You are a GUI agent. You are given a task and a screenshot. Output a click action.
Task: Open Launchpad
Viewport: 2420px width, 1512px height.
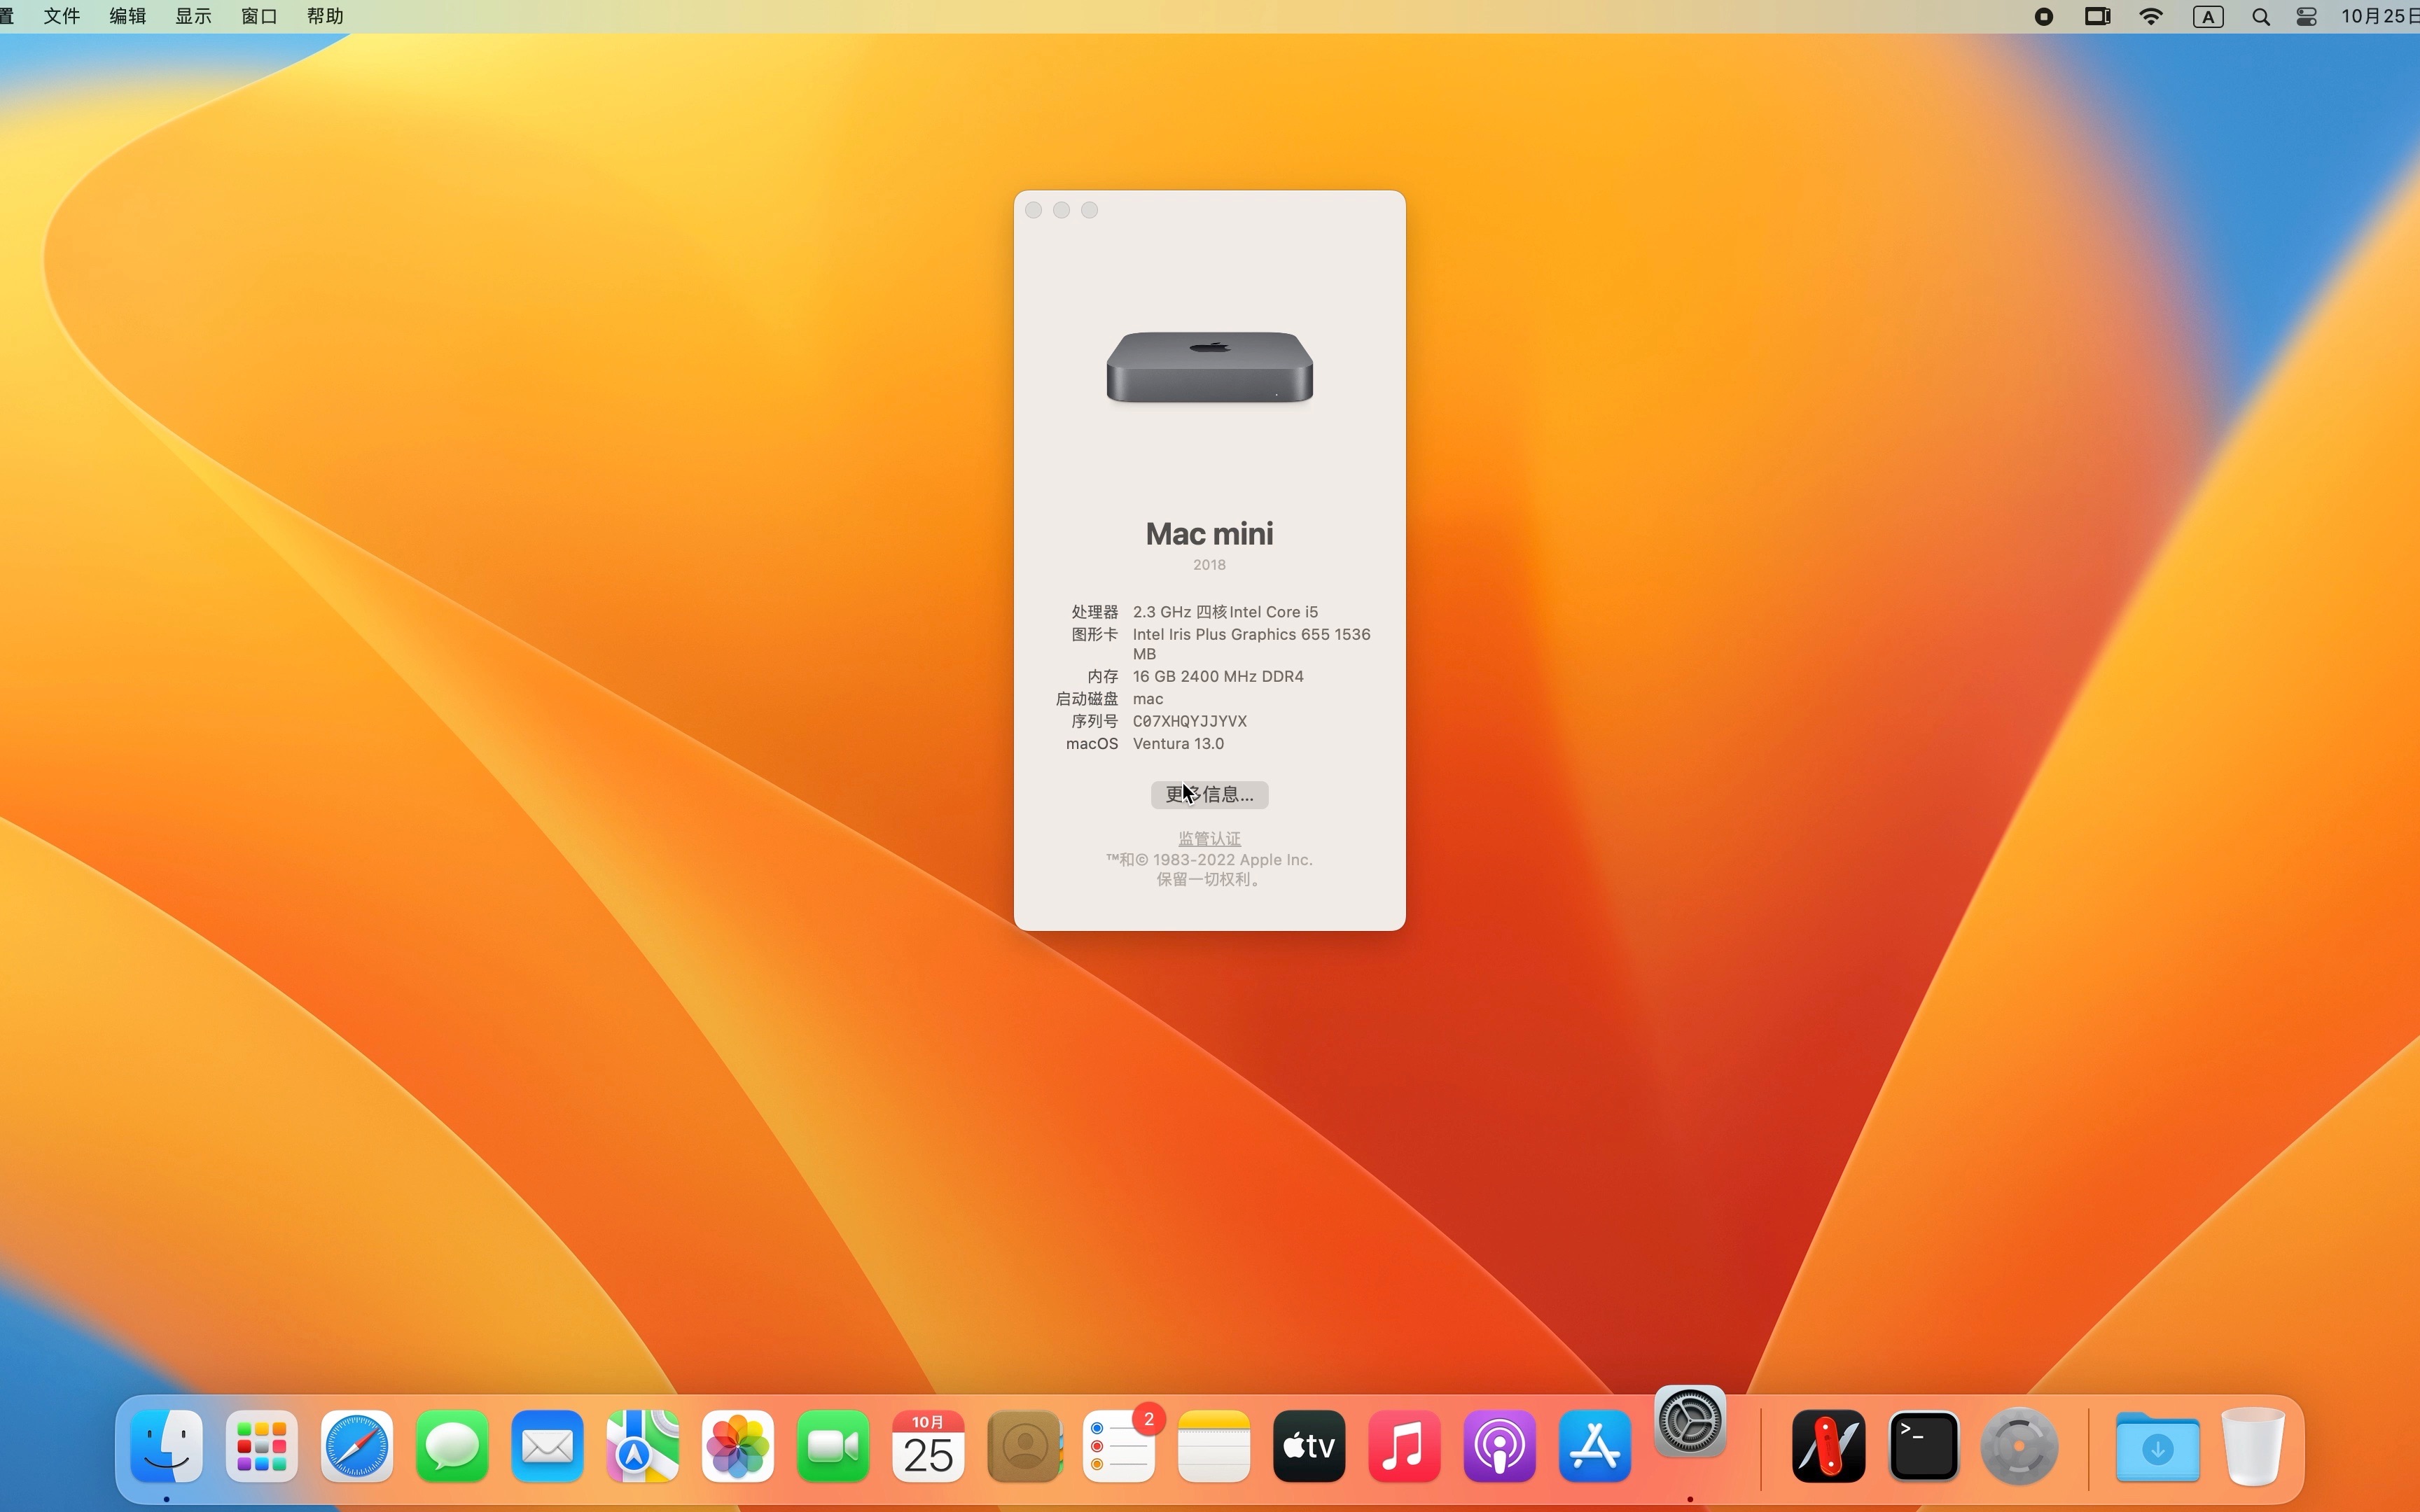pyautogui.click(x=260, y=1446)
